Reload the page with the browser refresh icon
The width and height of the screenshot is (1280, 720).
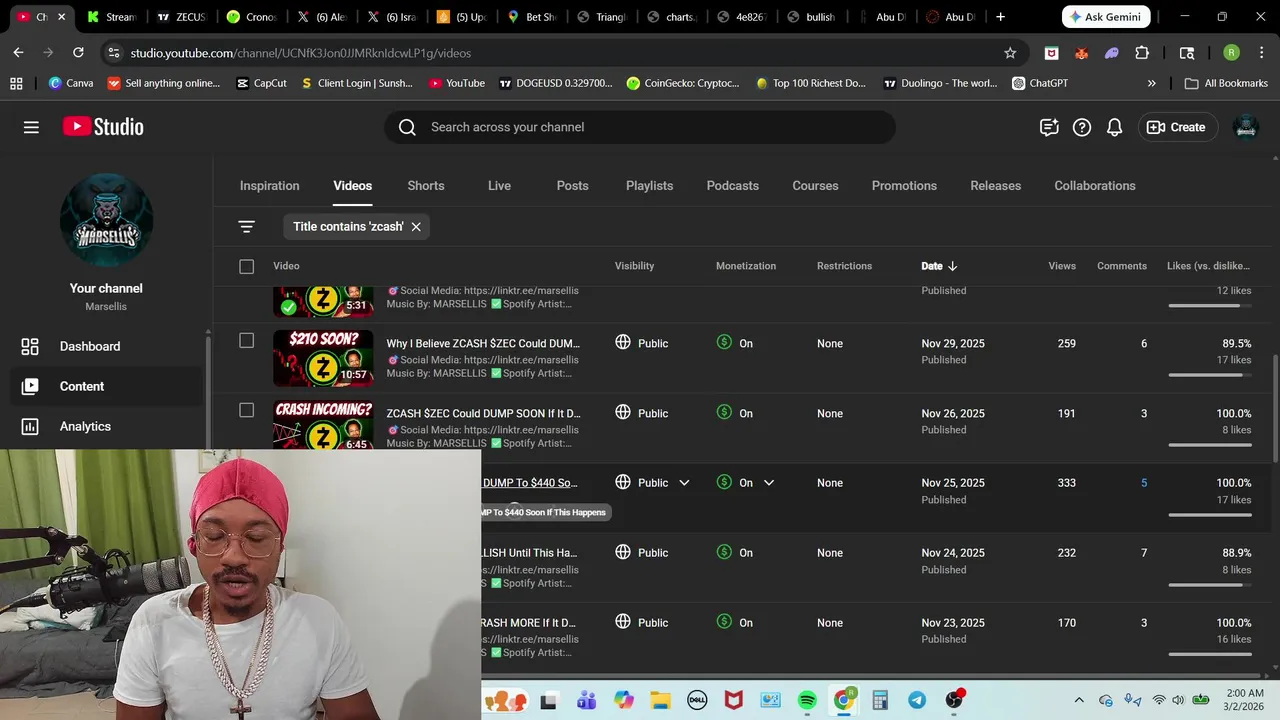click(78, 52)
